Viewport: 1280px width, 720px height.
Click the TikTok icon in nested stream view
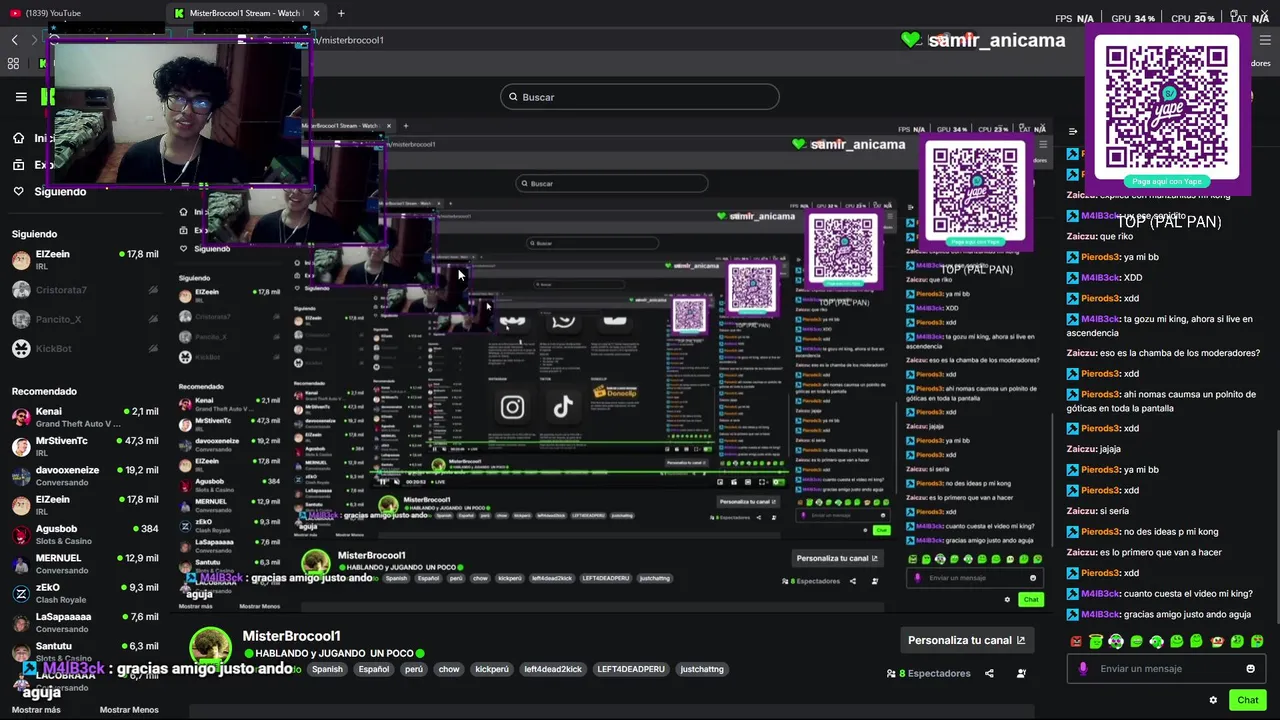pyautogui.click(x=563, y=406)
